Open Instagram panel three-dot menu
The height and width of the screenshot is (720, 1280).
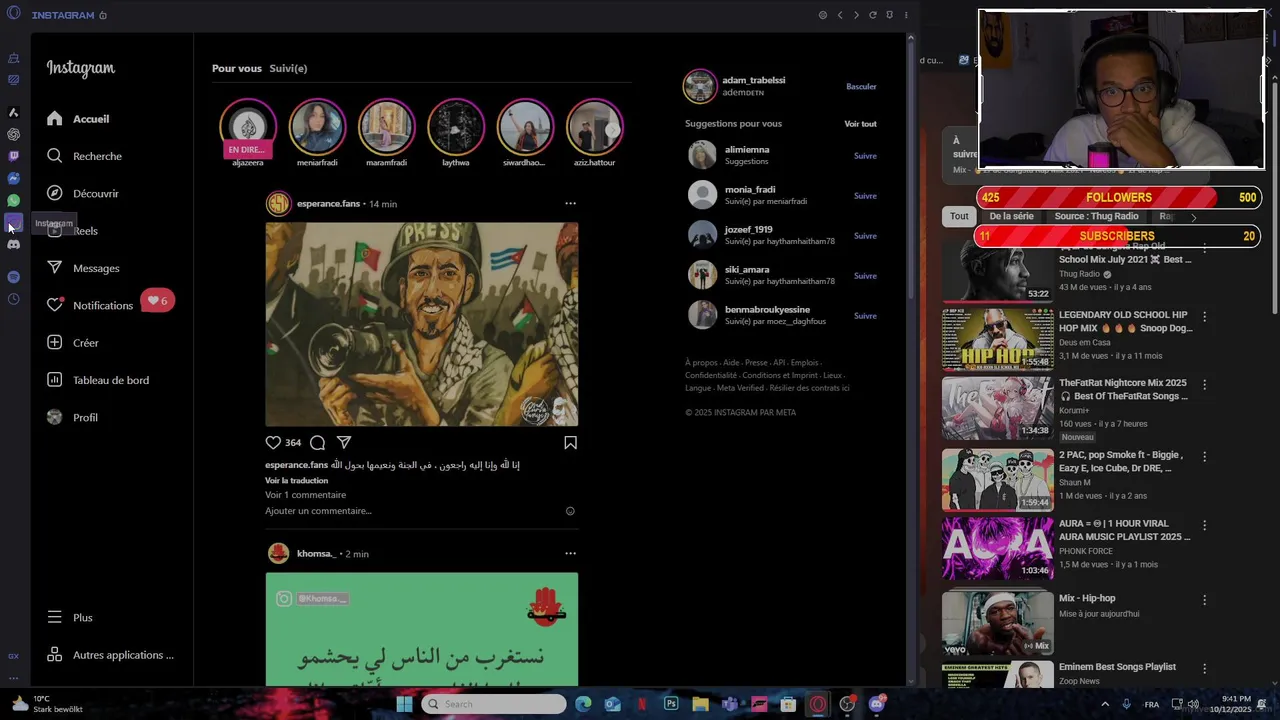coord(906,15)
